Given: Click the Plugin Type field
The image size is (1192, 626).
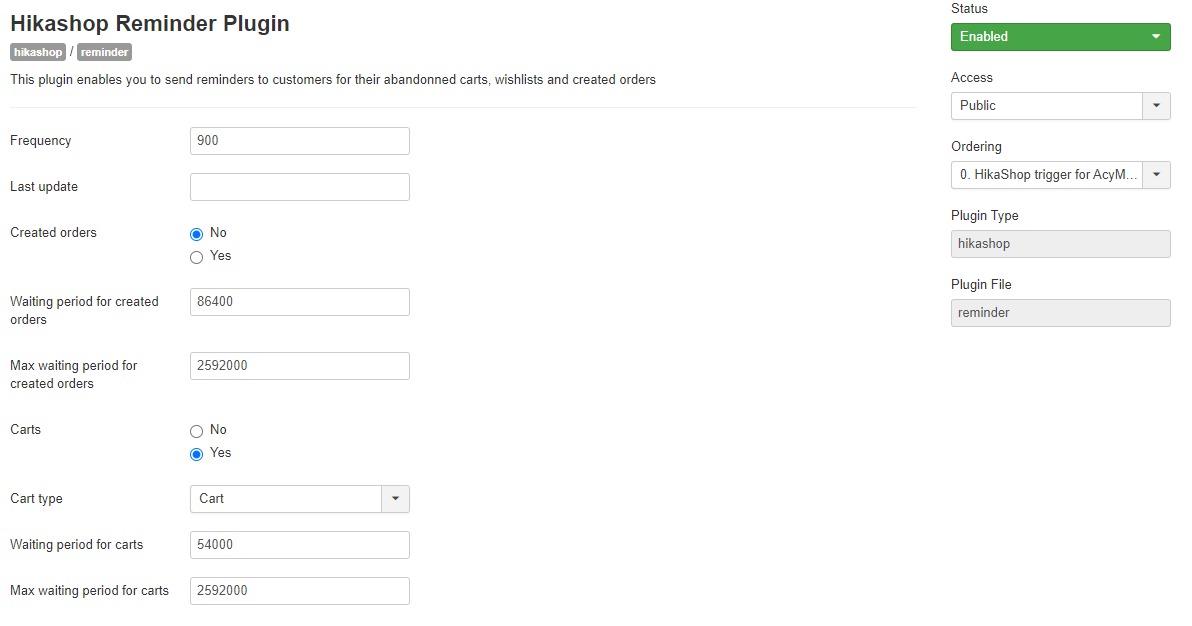Looking at the screenshot, I should (1060, 244).
